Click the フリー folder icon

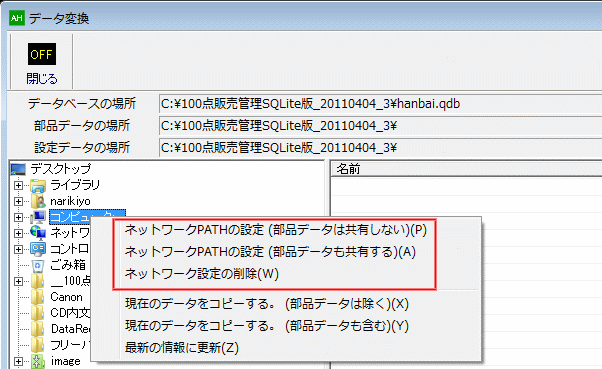pyautogui.click(x=38, y=345)
